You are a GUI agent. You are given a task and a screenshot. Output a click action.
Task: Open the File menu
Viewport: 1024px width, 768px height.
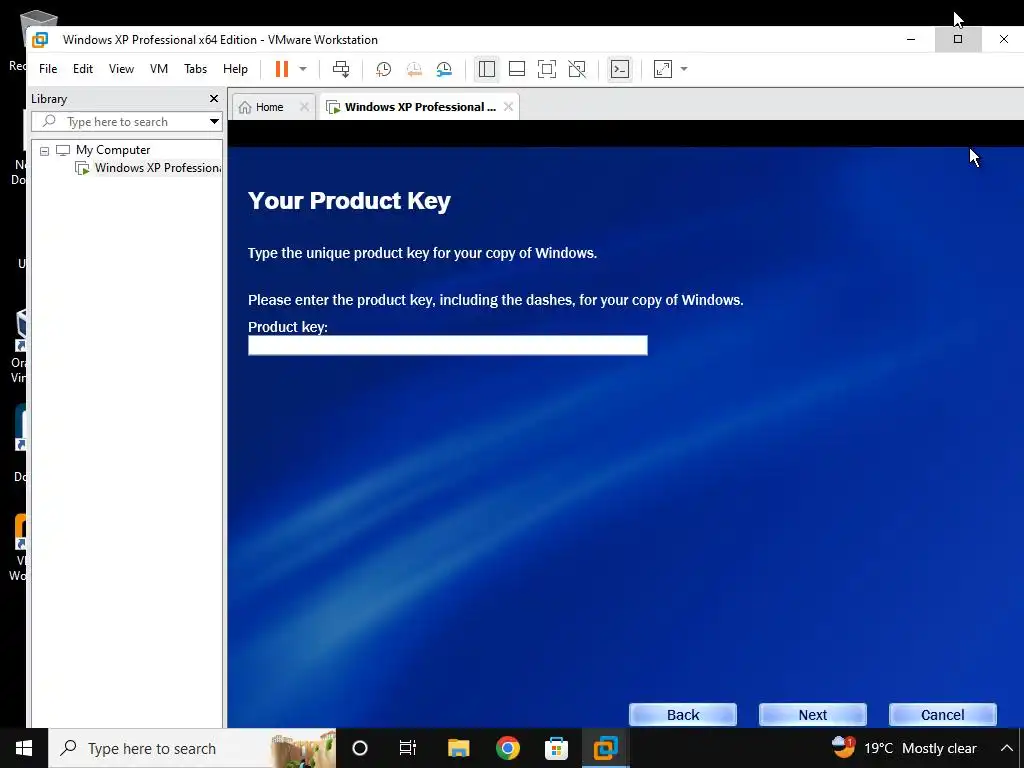[48, 69]
